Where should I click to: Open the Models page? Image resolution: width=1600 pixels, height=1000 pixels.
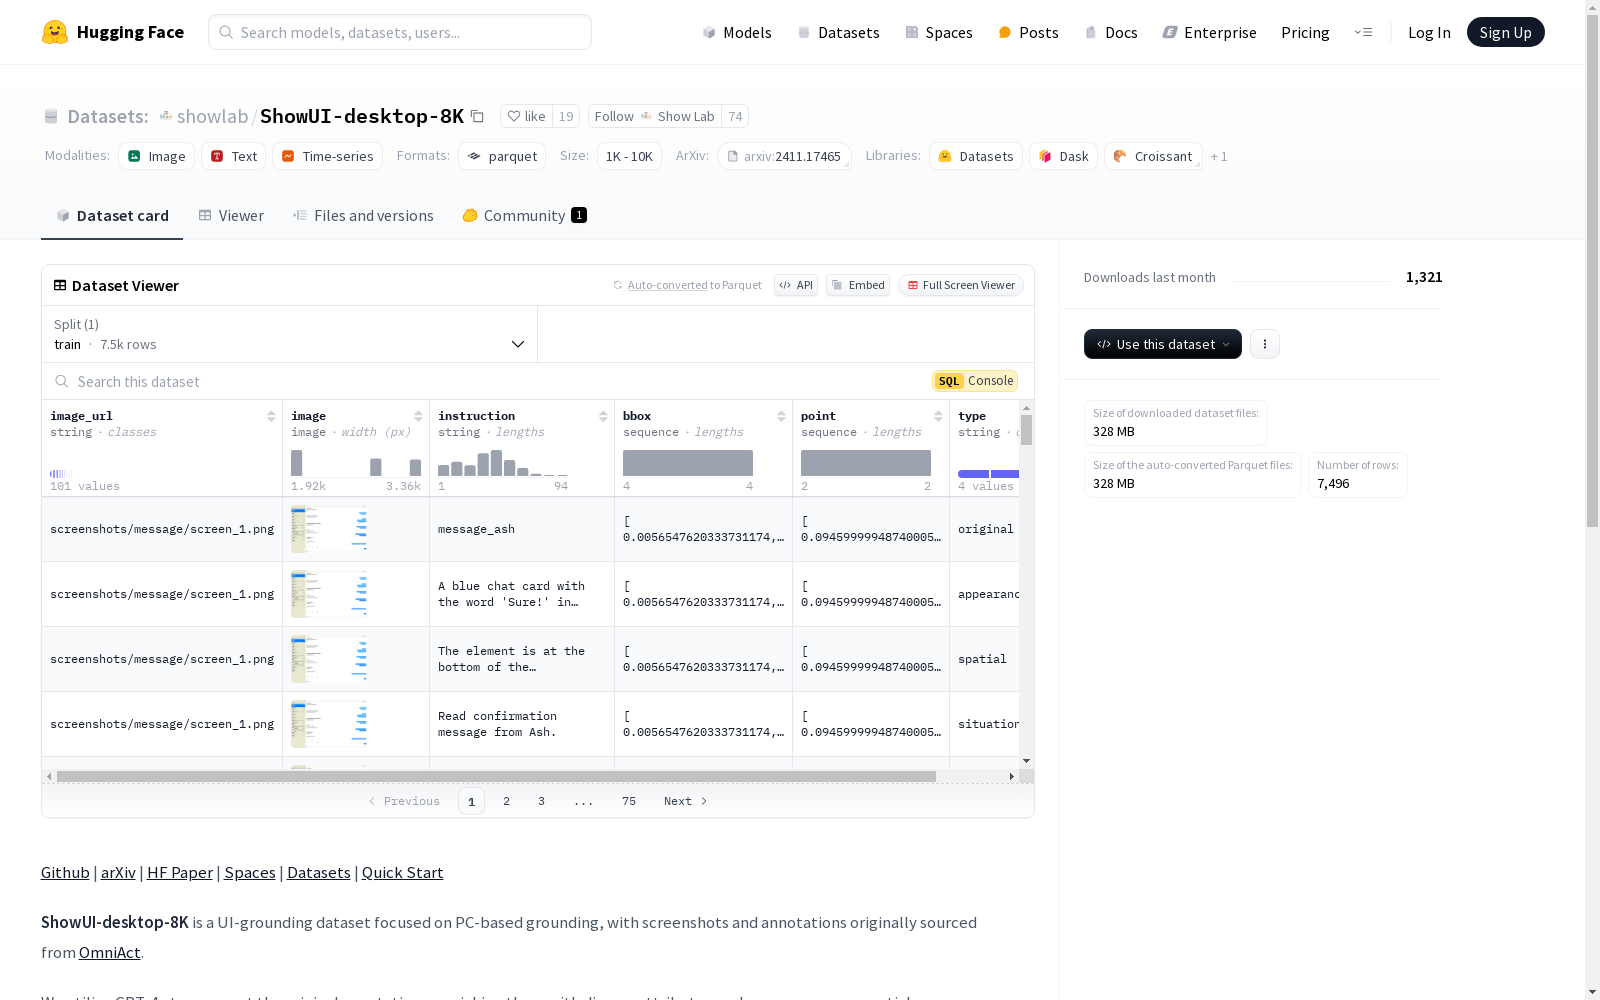coord(737,32)
